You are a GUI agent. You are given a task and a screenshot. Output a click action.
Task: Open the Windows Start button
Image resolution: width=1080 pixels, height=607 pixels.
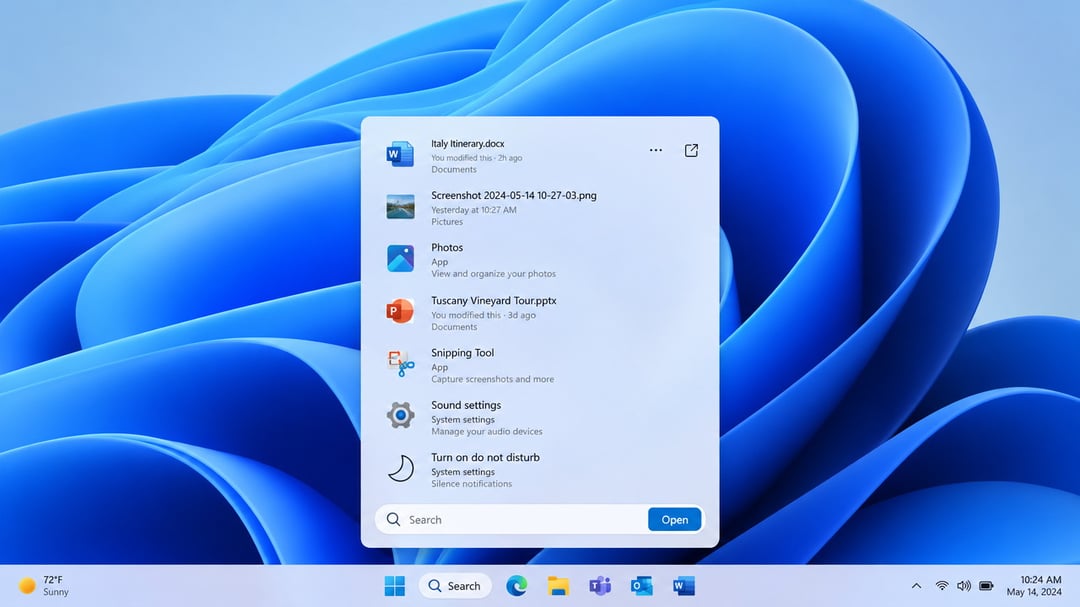click(x=395, y=586)
